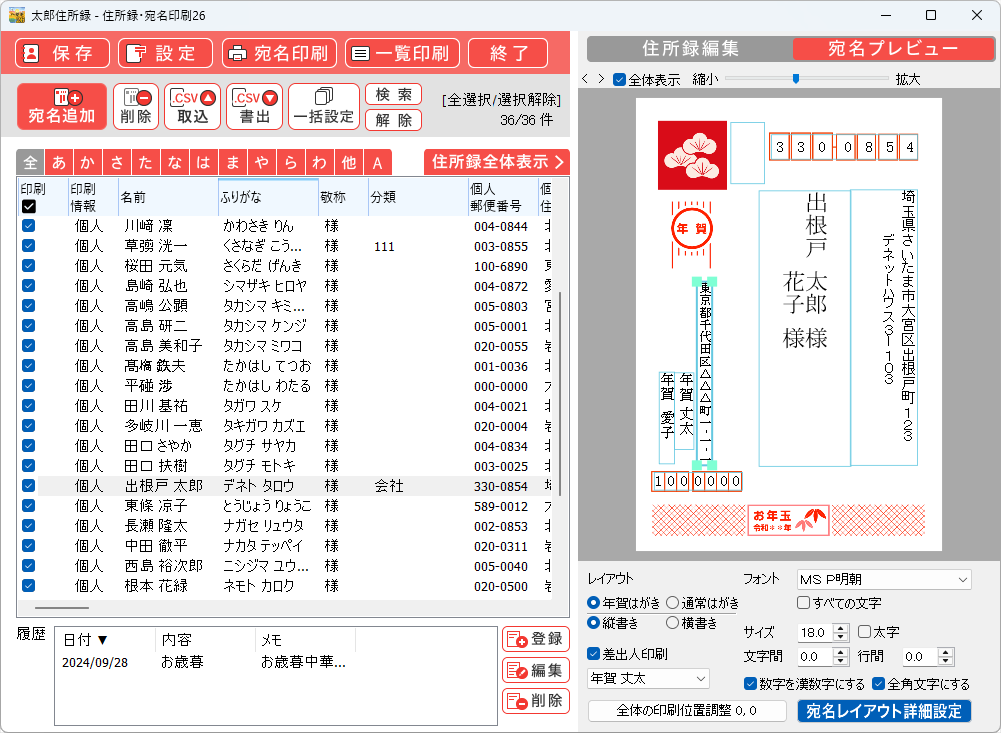Viewport: 1001px width, 733px height.
Task: Expand the sender dropdown 年賀 丈太
Action: coord(648,679)
